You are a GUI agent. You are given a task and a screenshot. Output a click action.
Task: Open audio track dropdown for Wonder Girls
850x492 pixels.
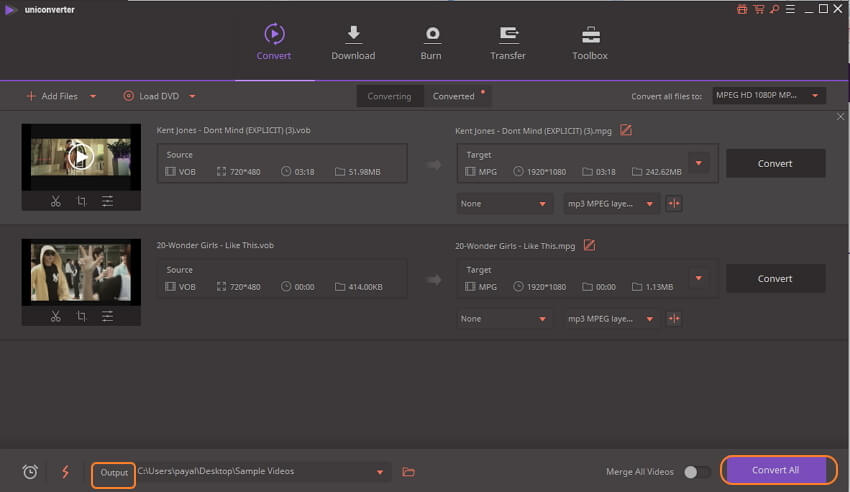[x=611, y=319]
